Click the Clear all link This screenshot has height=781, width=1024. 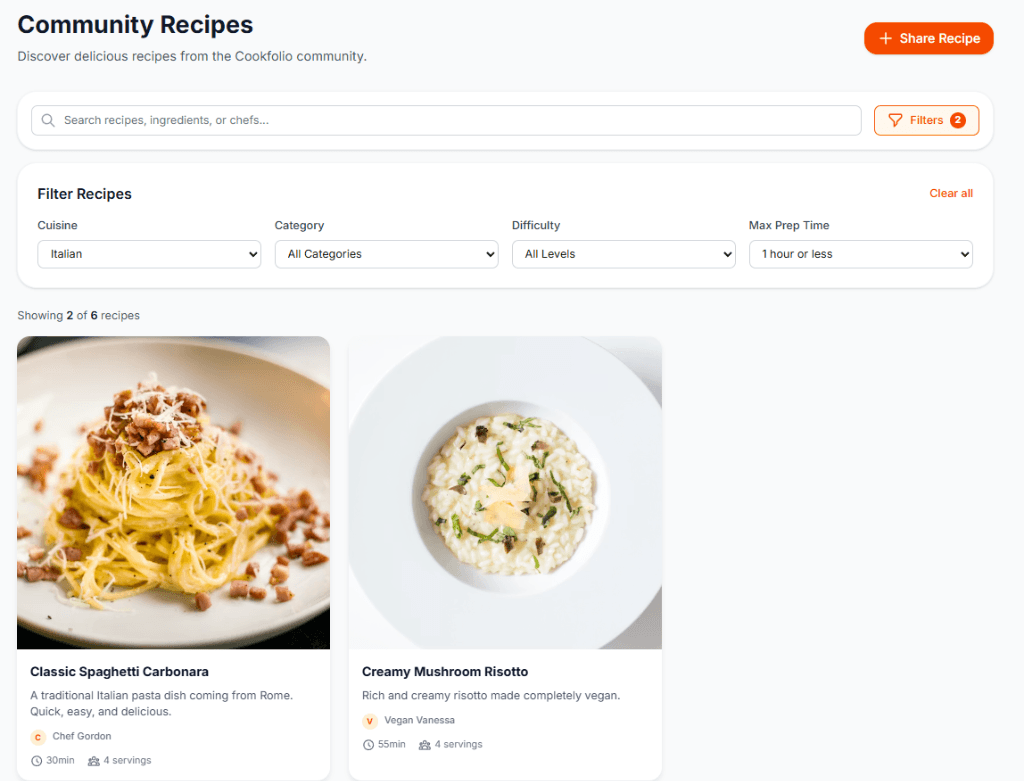950,193
